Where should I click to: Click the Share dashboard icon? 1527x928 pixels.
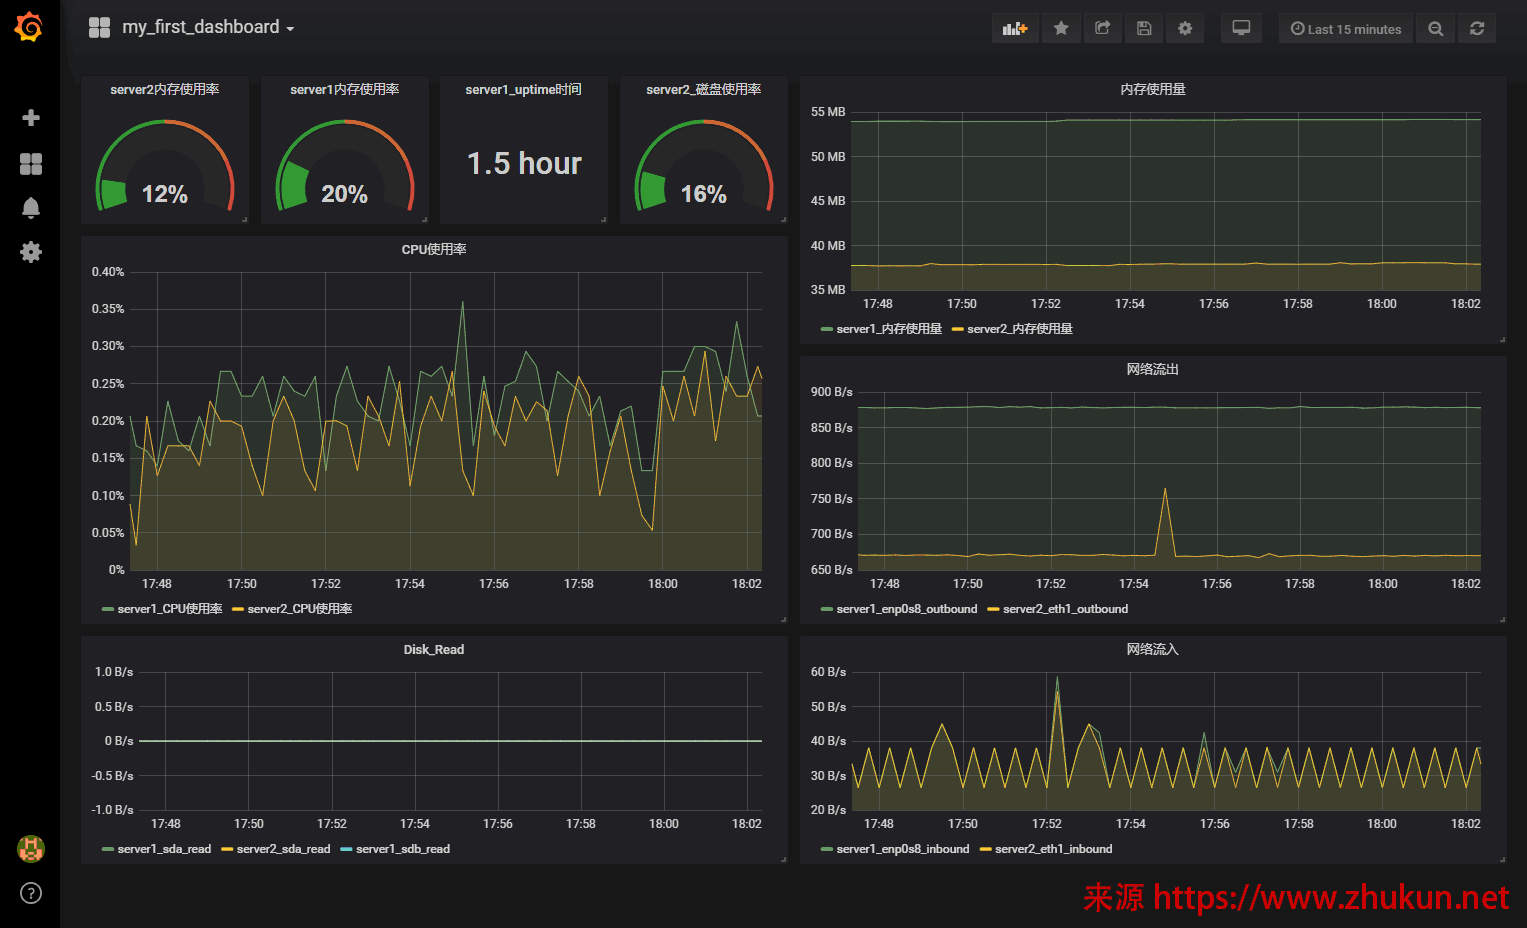tap(1102, 29)
